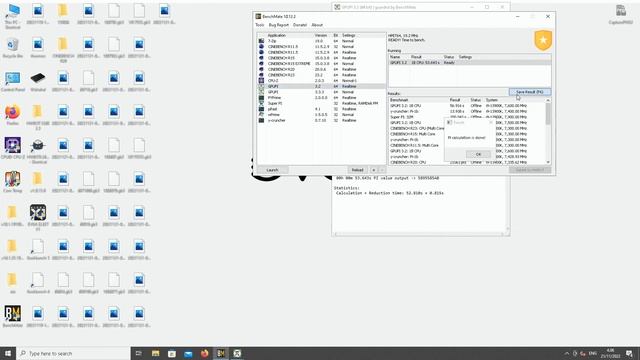Open the BenchMate desktop shortcut
The width and height of the screenshot is (640, 360).
[x=13, y=317]
